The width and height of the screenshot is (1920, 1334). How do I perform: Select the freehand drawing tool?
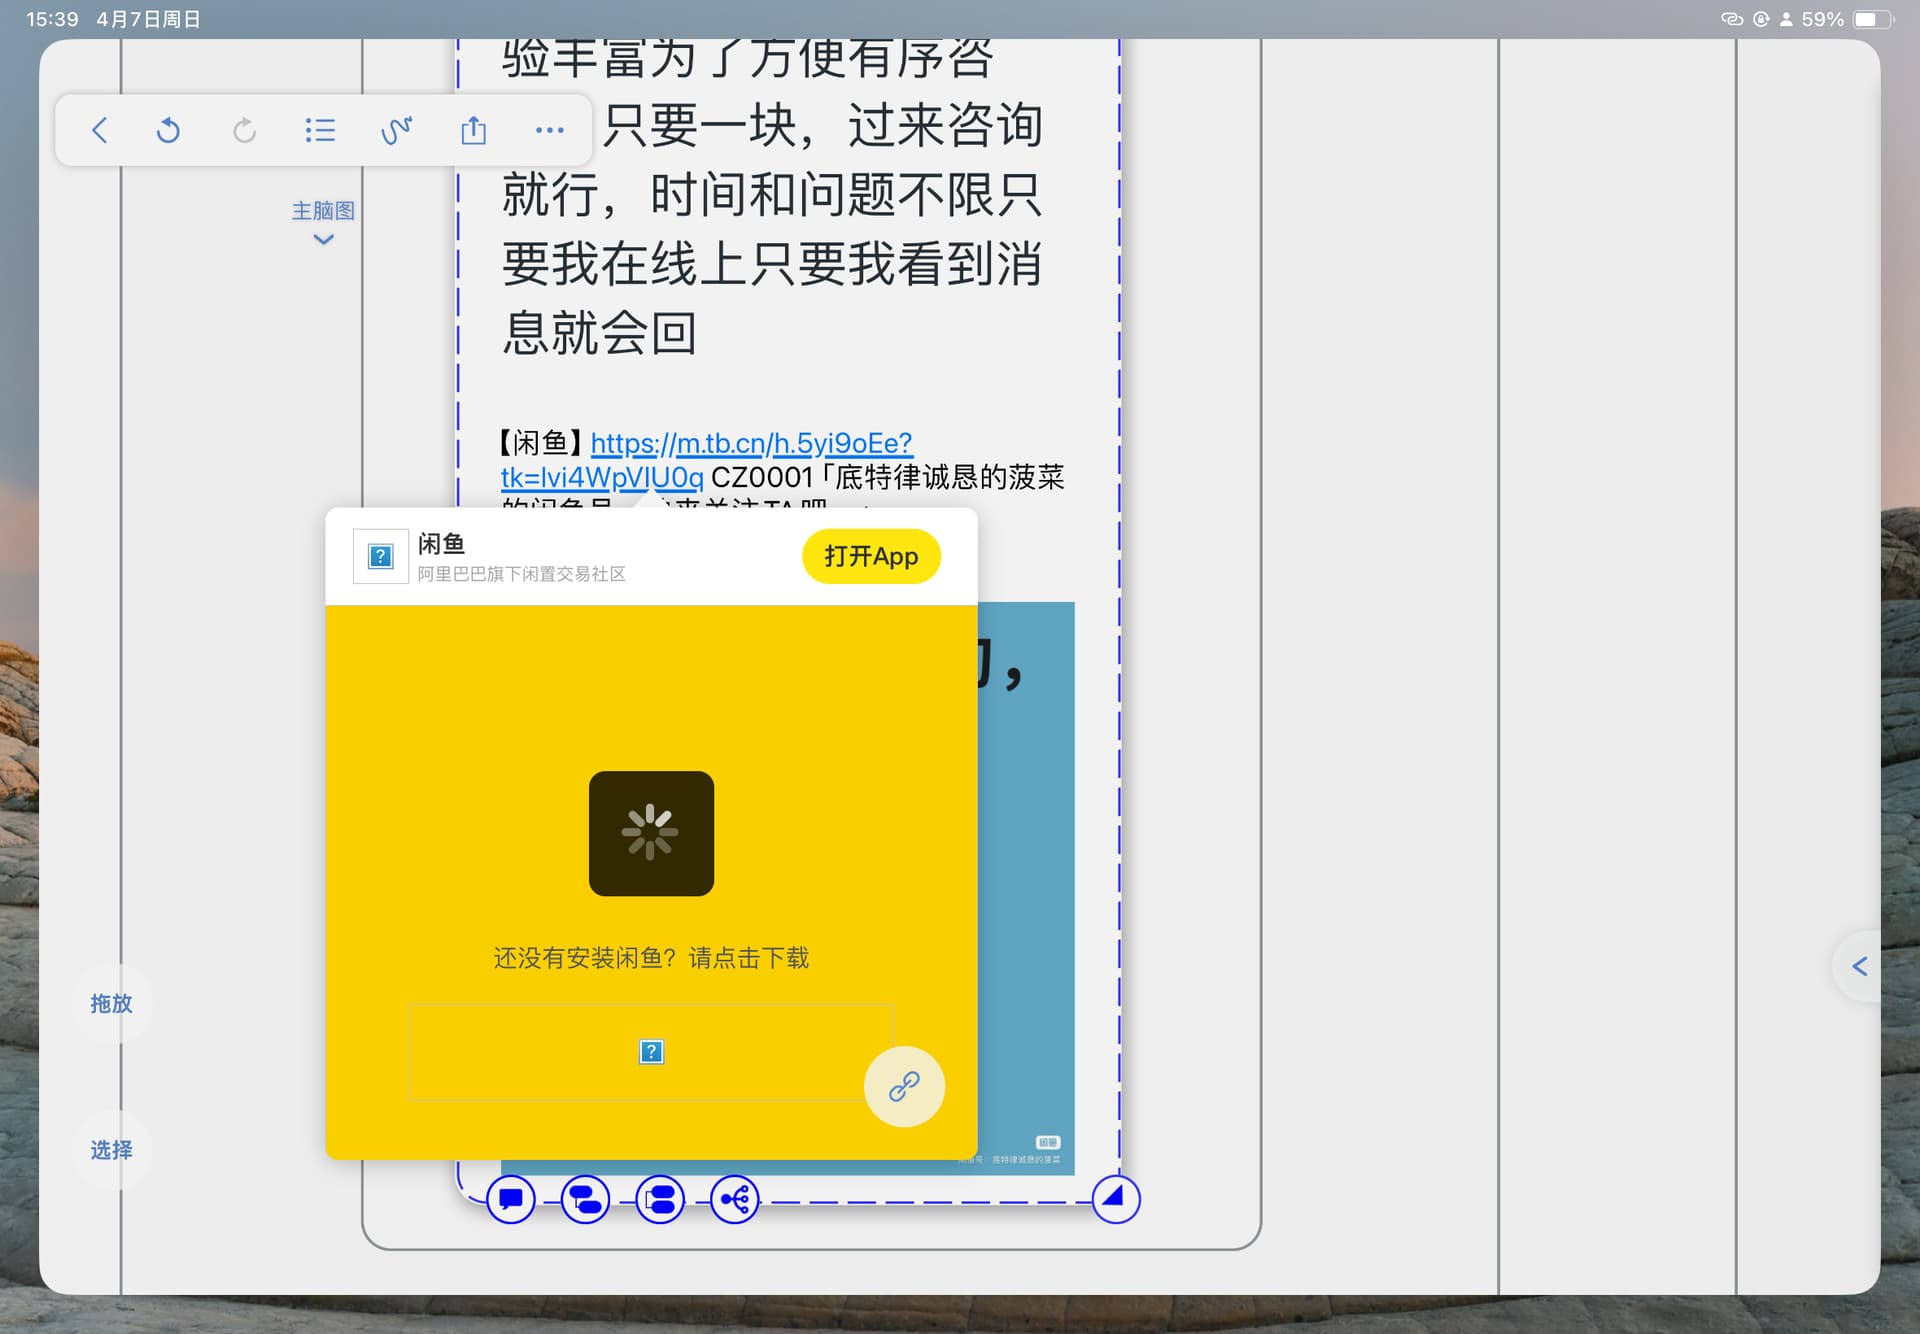coord(396,130)
